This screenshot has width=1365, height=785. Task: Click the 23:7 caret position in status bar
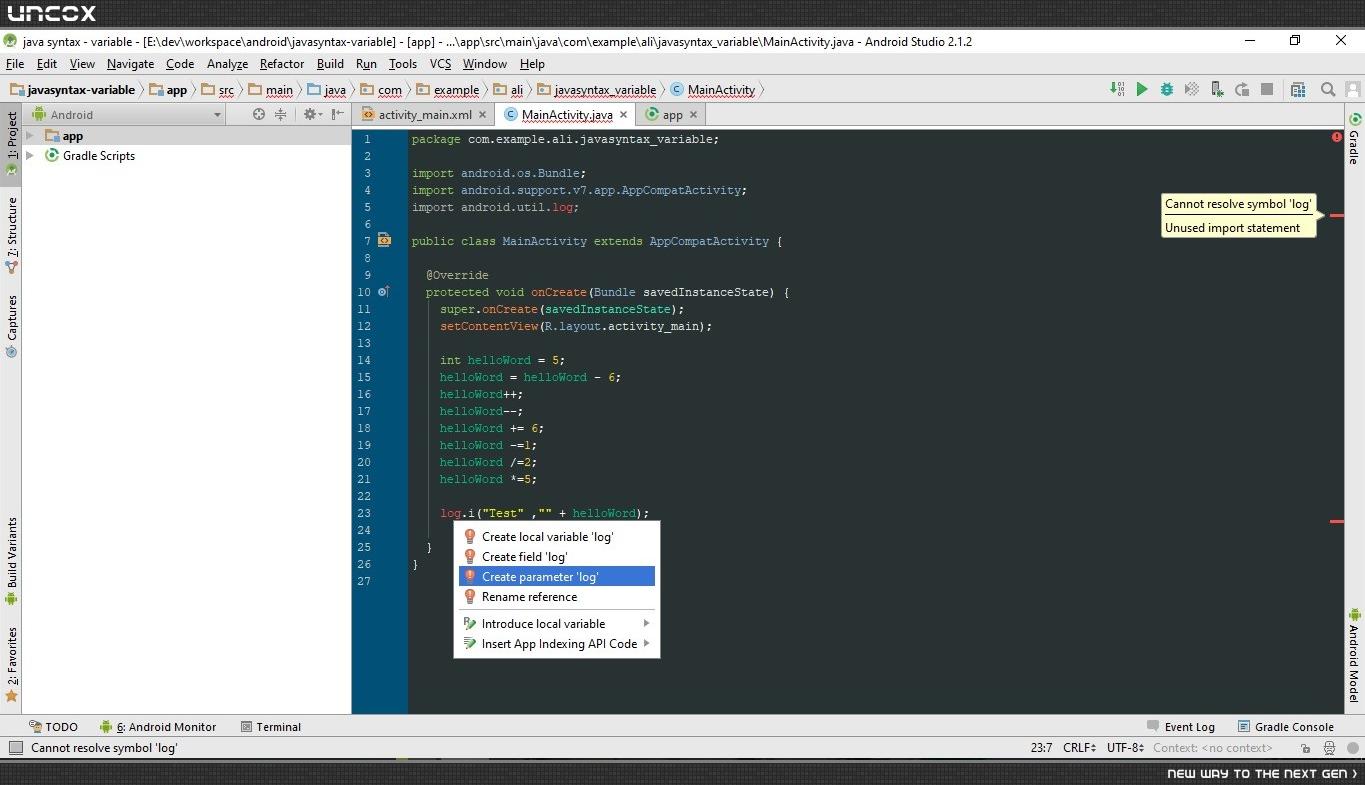click(1041, 748)
